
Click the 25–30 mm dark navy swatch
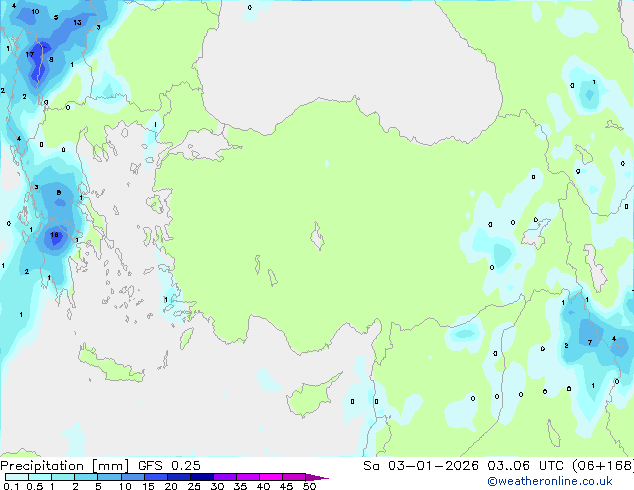click(x=201, y=477)
